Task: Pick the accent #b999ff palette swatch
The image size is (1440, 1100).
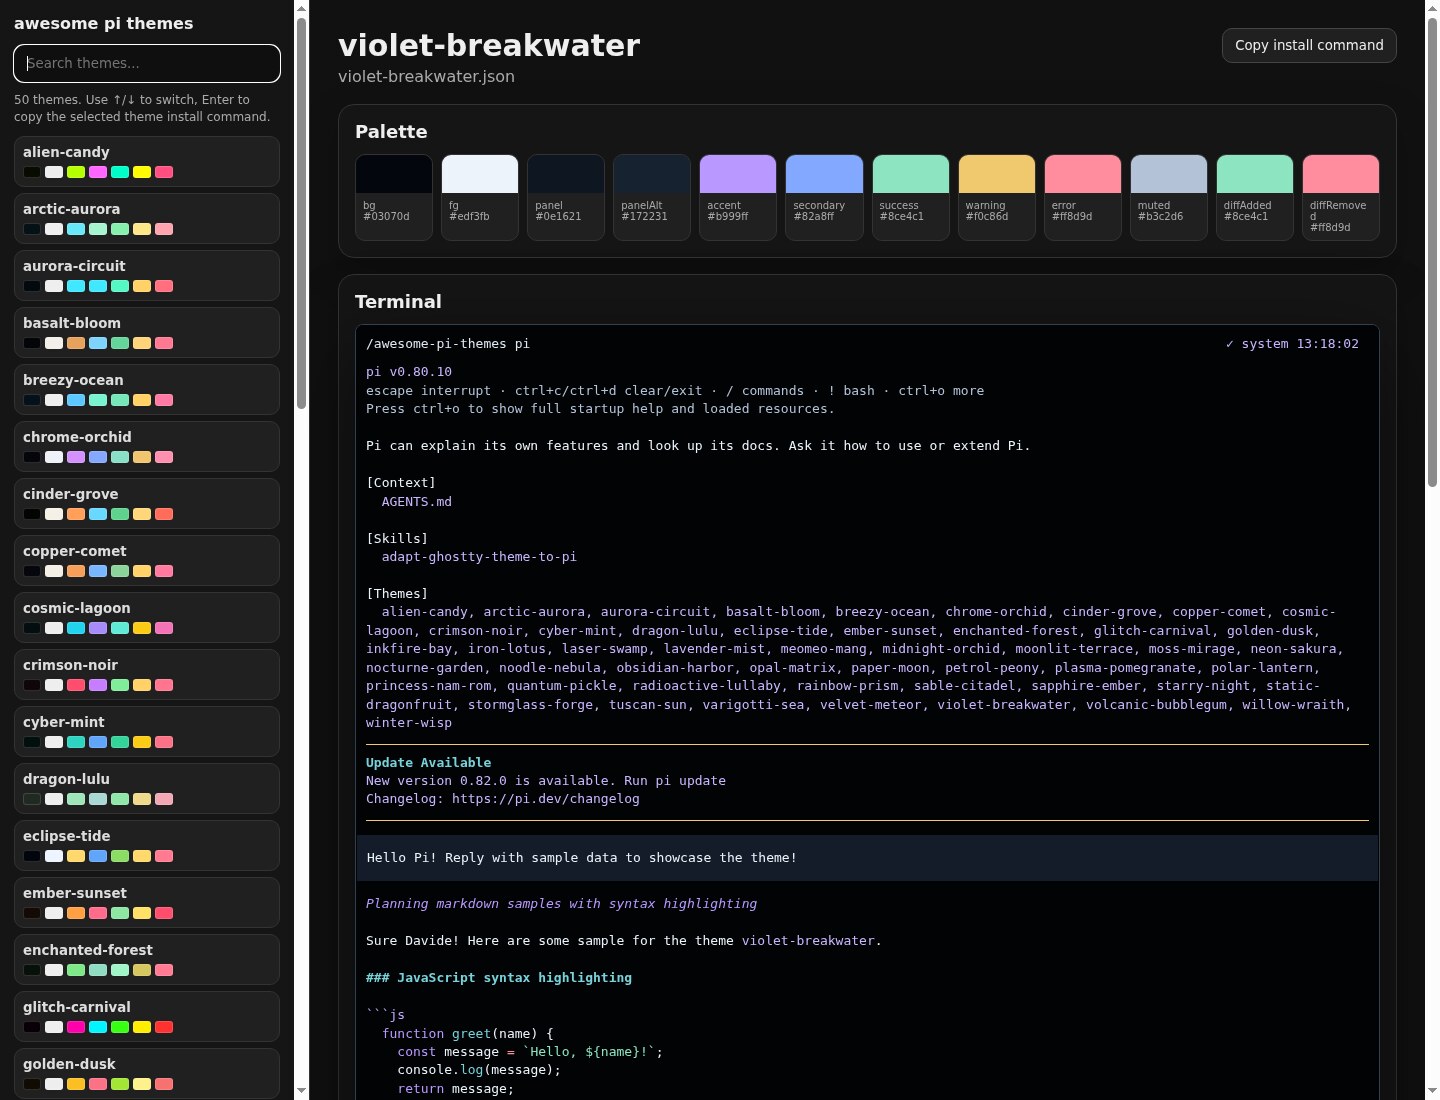Action: (x=738, y=197)
